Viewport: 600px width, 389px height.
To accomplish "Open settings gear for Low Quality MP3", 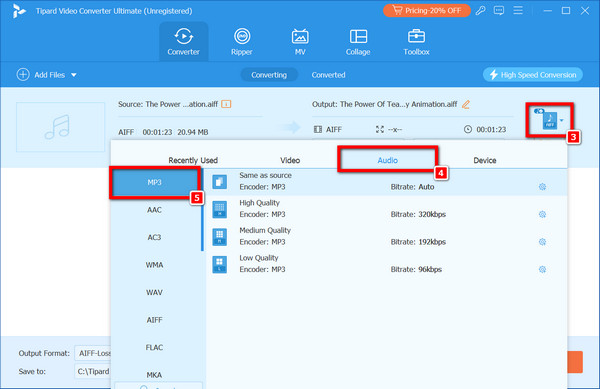I will pyautogui.click(x=542, y=269).
